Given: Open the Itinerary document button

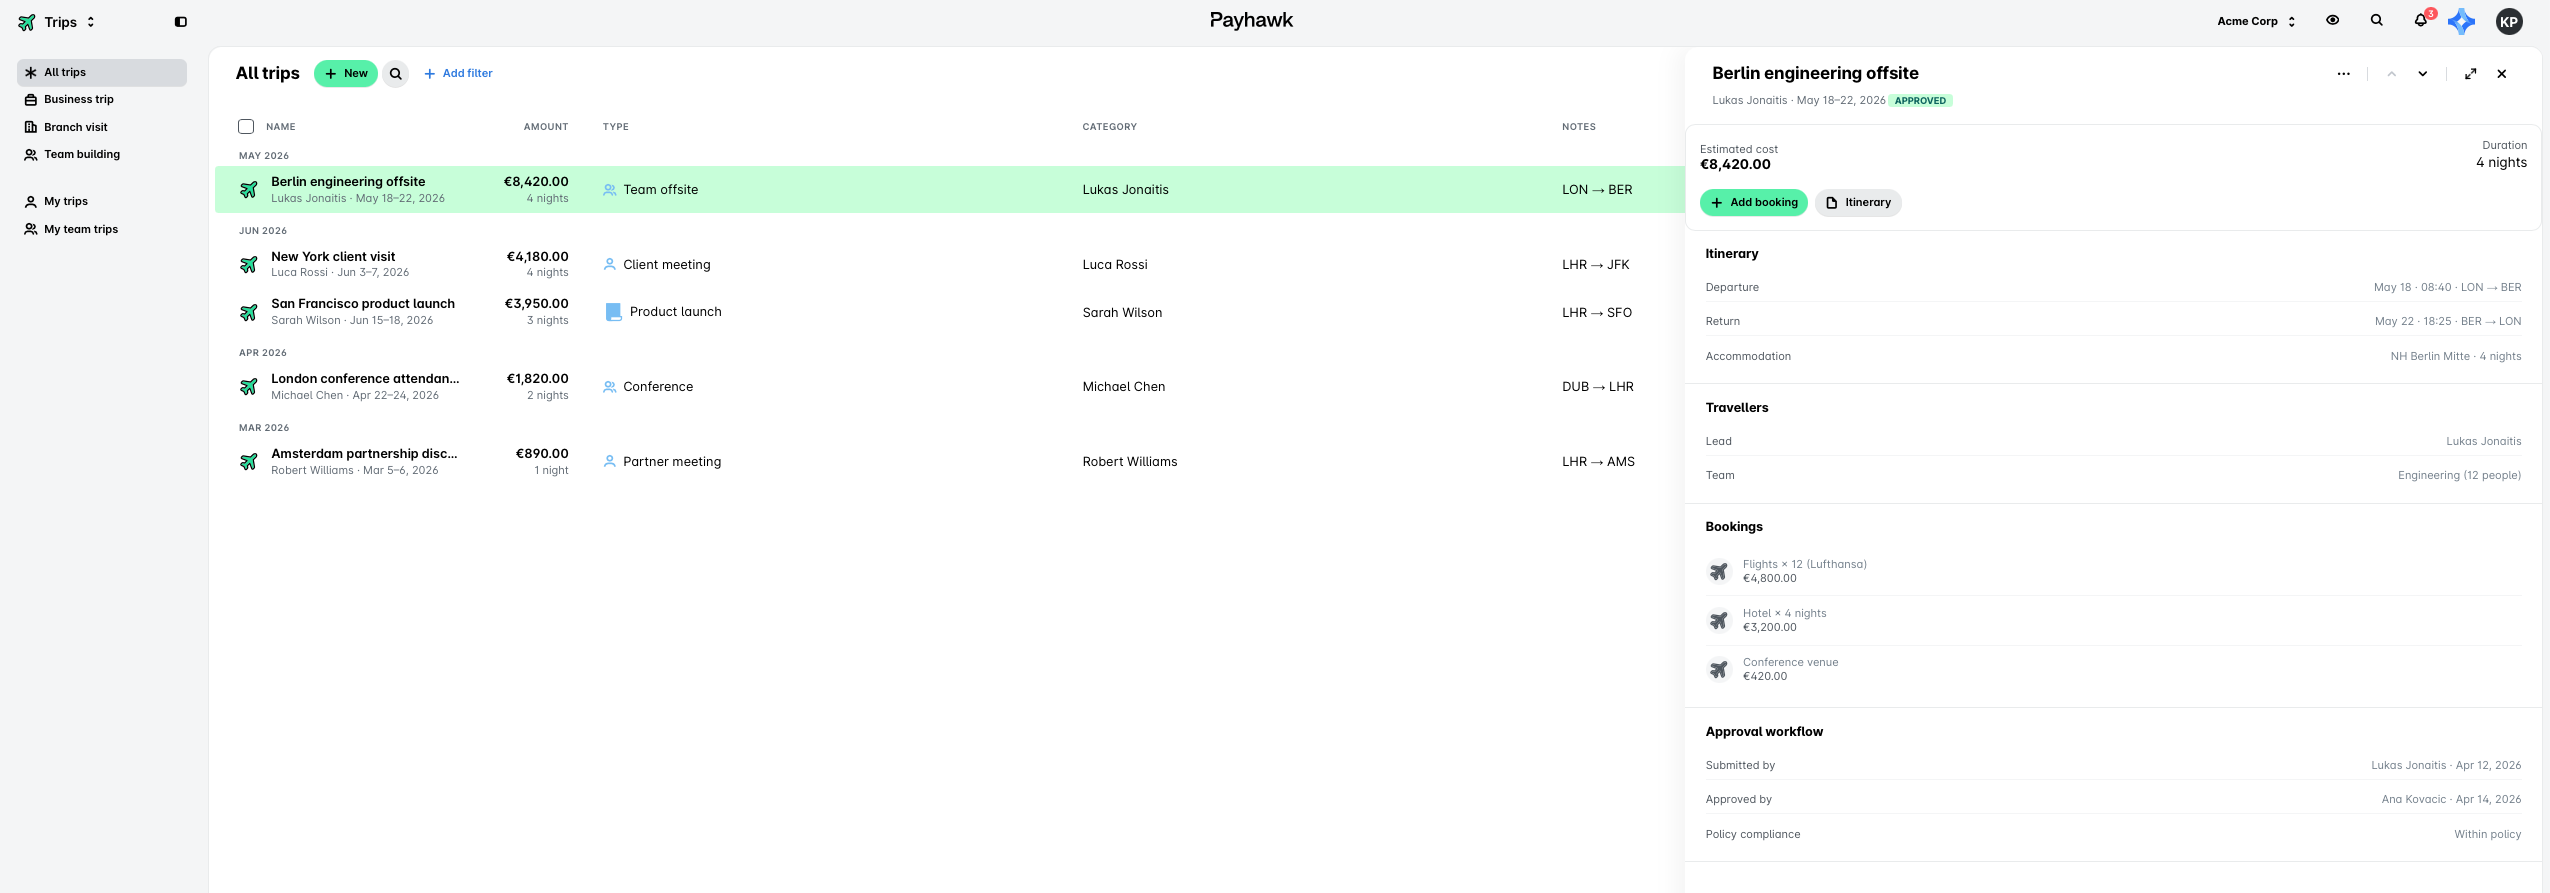Looking at the screenshot, I should (x=1858, y=202).
